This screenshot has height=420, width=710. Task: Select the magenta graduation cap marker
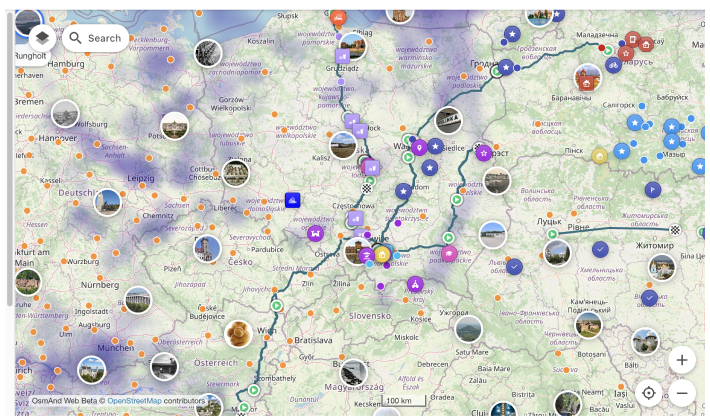(450, 253)
